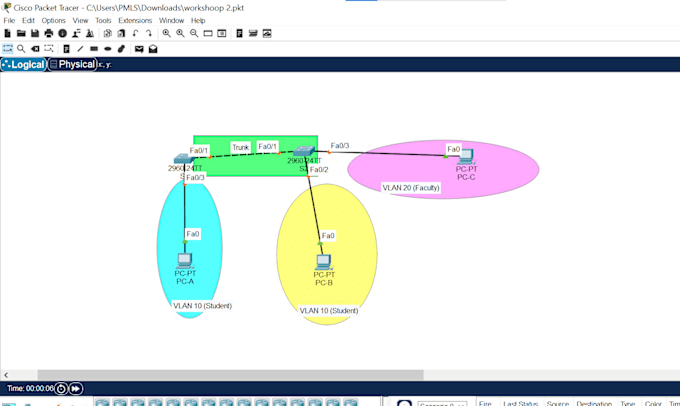Click Fast Forward Time button
The height and width of the screenshot is (406, 680).
tap(76, 389)
